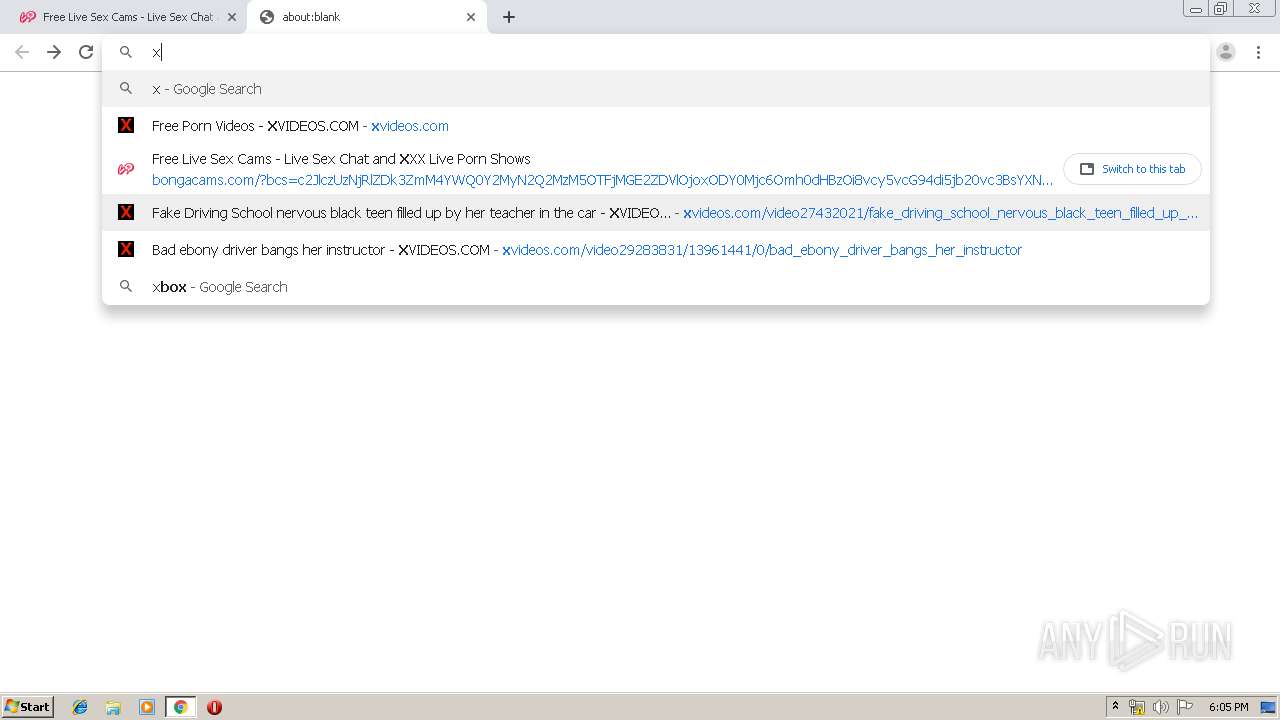1280x720 pixels.
Task: Reload the current page
Action: (86, 52)
